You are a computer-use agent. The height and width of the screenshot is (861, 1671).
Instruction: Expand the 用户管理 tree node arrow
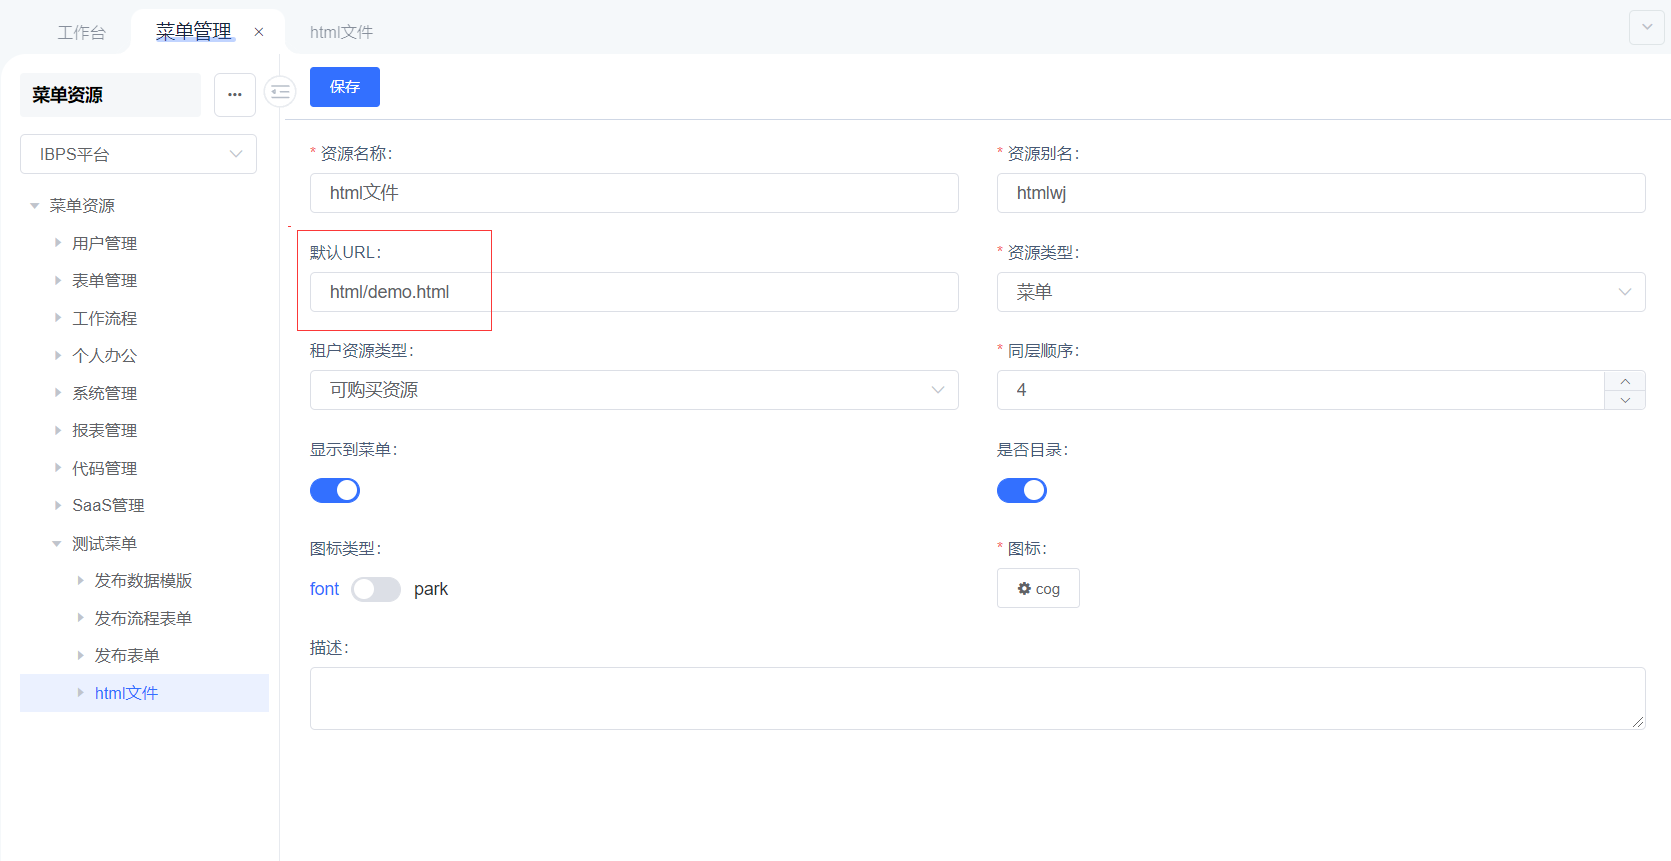click(58, 243)
